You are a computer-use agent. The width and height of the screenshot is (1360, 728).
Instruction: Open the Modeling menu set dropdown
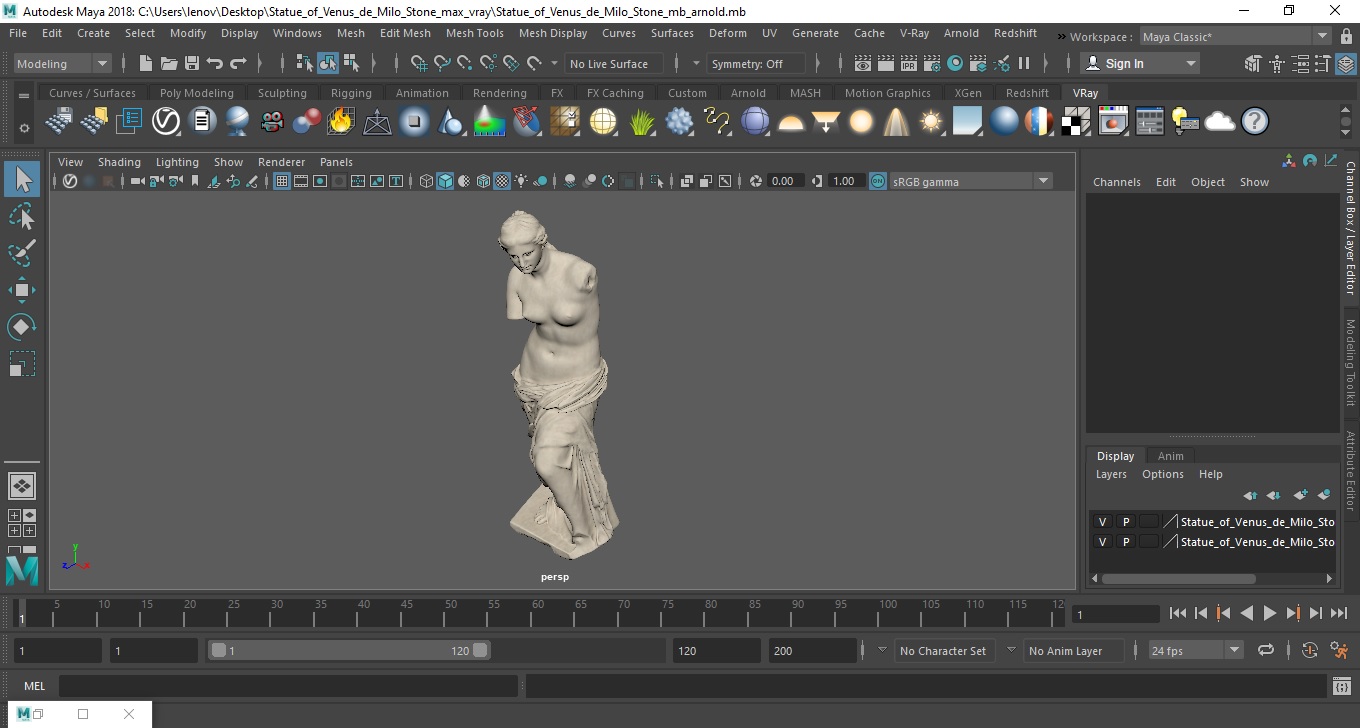(62, 63)
